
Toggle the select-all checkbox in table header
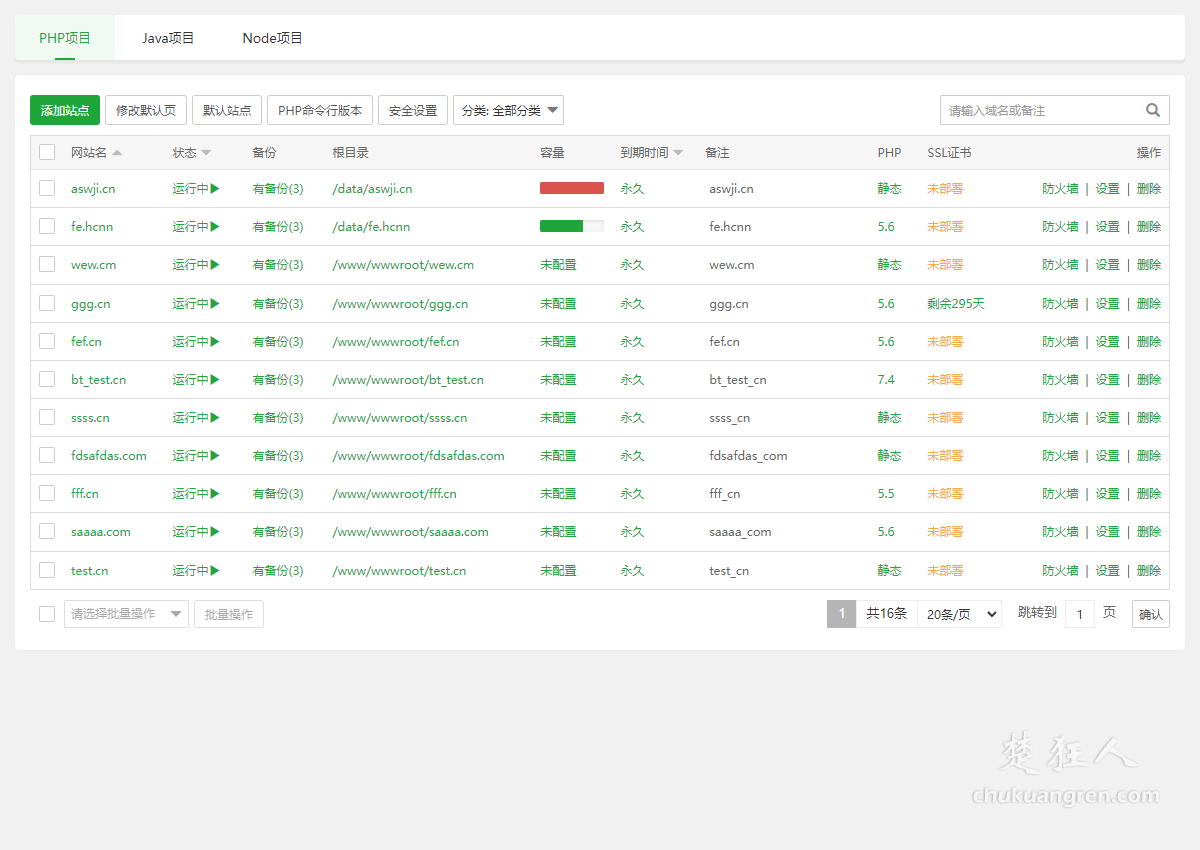pos(47,152)
